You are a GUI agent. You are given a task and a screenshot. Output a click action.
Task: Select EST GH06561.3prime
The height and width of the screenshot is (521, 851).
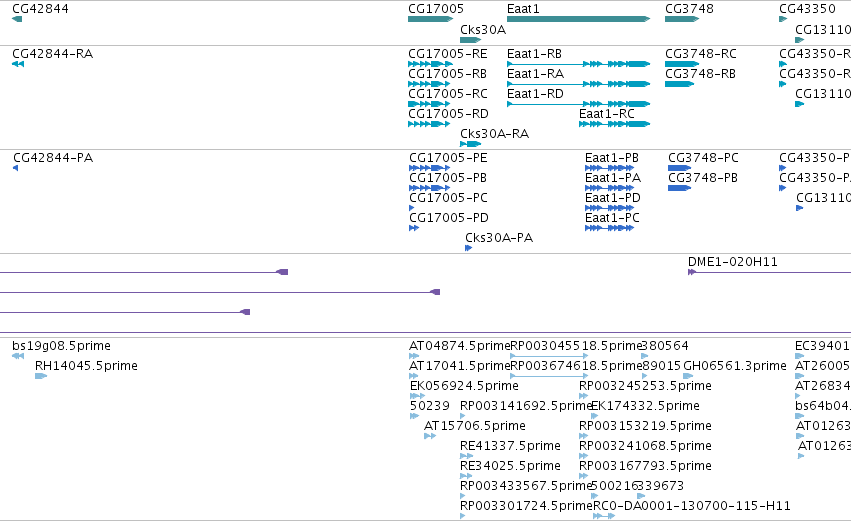click(x=734, y=366)
